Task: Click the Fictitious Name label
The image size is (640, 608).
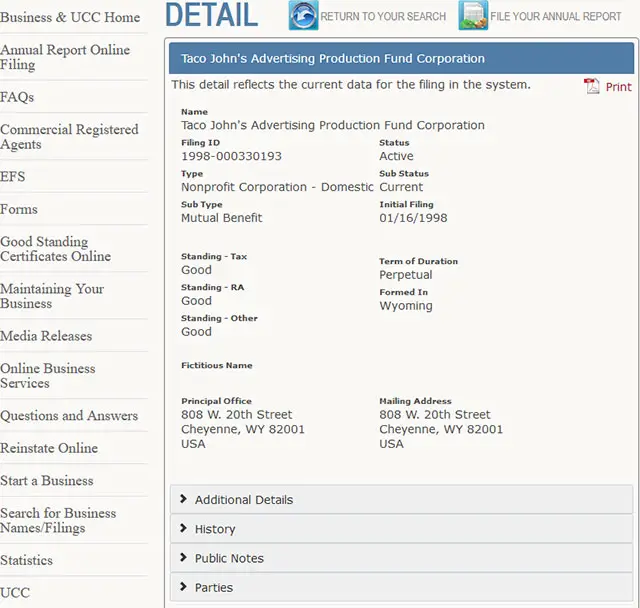Action: (216, 365)
